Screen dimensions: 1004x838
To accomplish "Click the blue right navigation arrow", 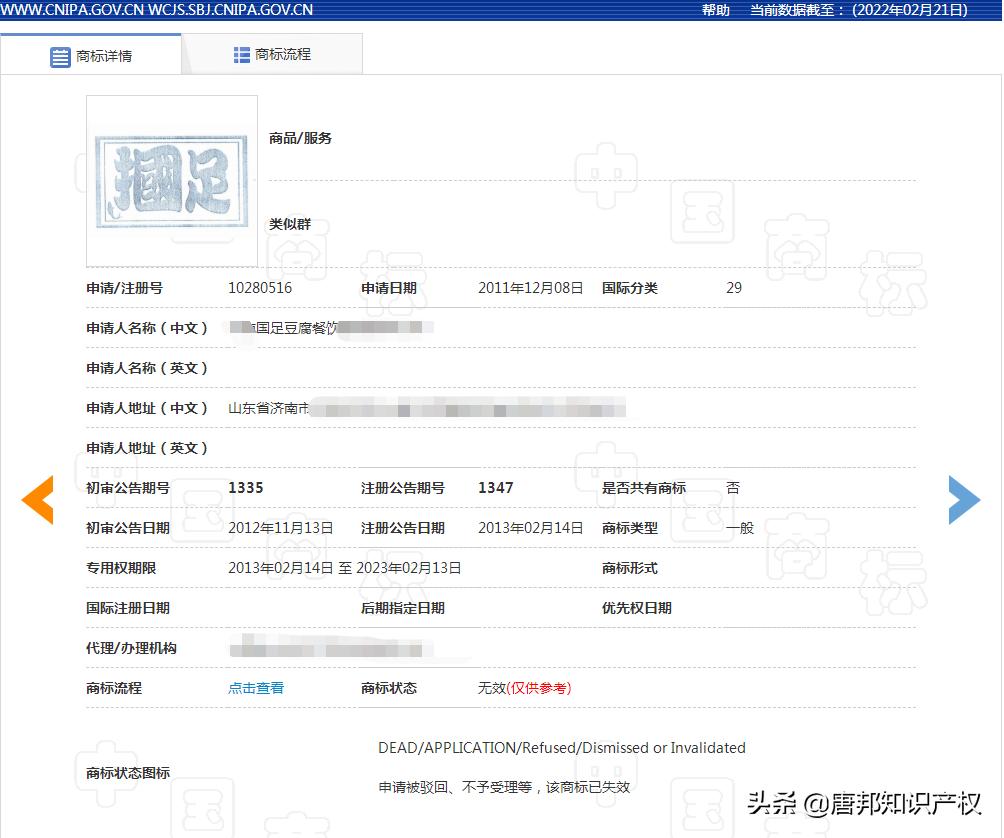I will pos(964,500).
